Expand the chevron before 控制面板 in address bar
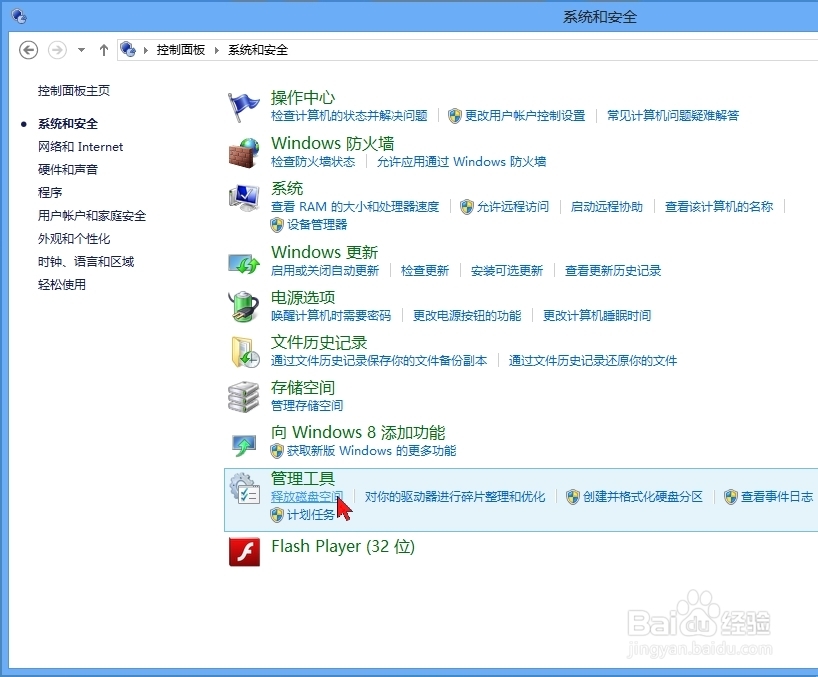 (x=146, y=50)
